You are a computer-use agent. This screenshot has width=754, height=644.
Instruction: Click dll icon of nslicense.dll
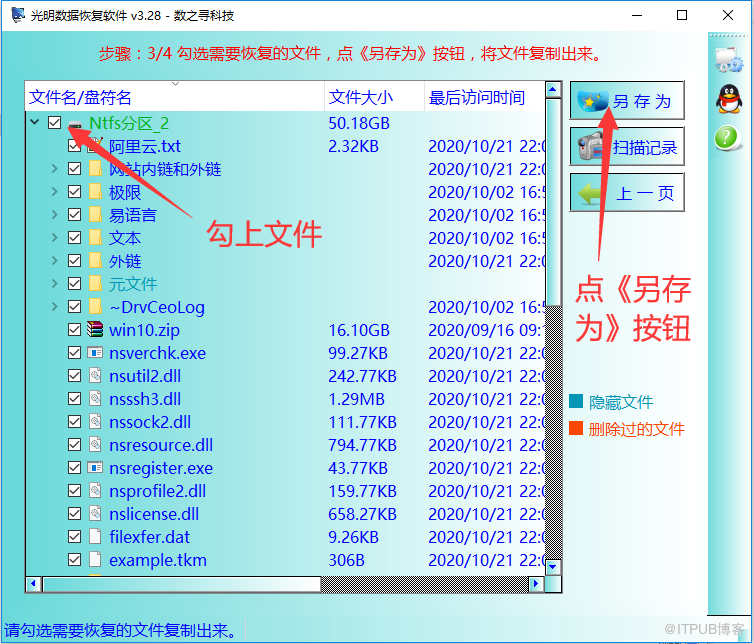[x=95, y=514]
